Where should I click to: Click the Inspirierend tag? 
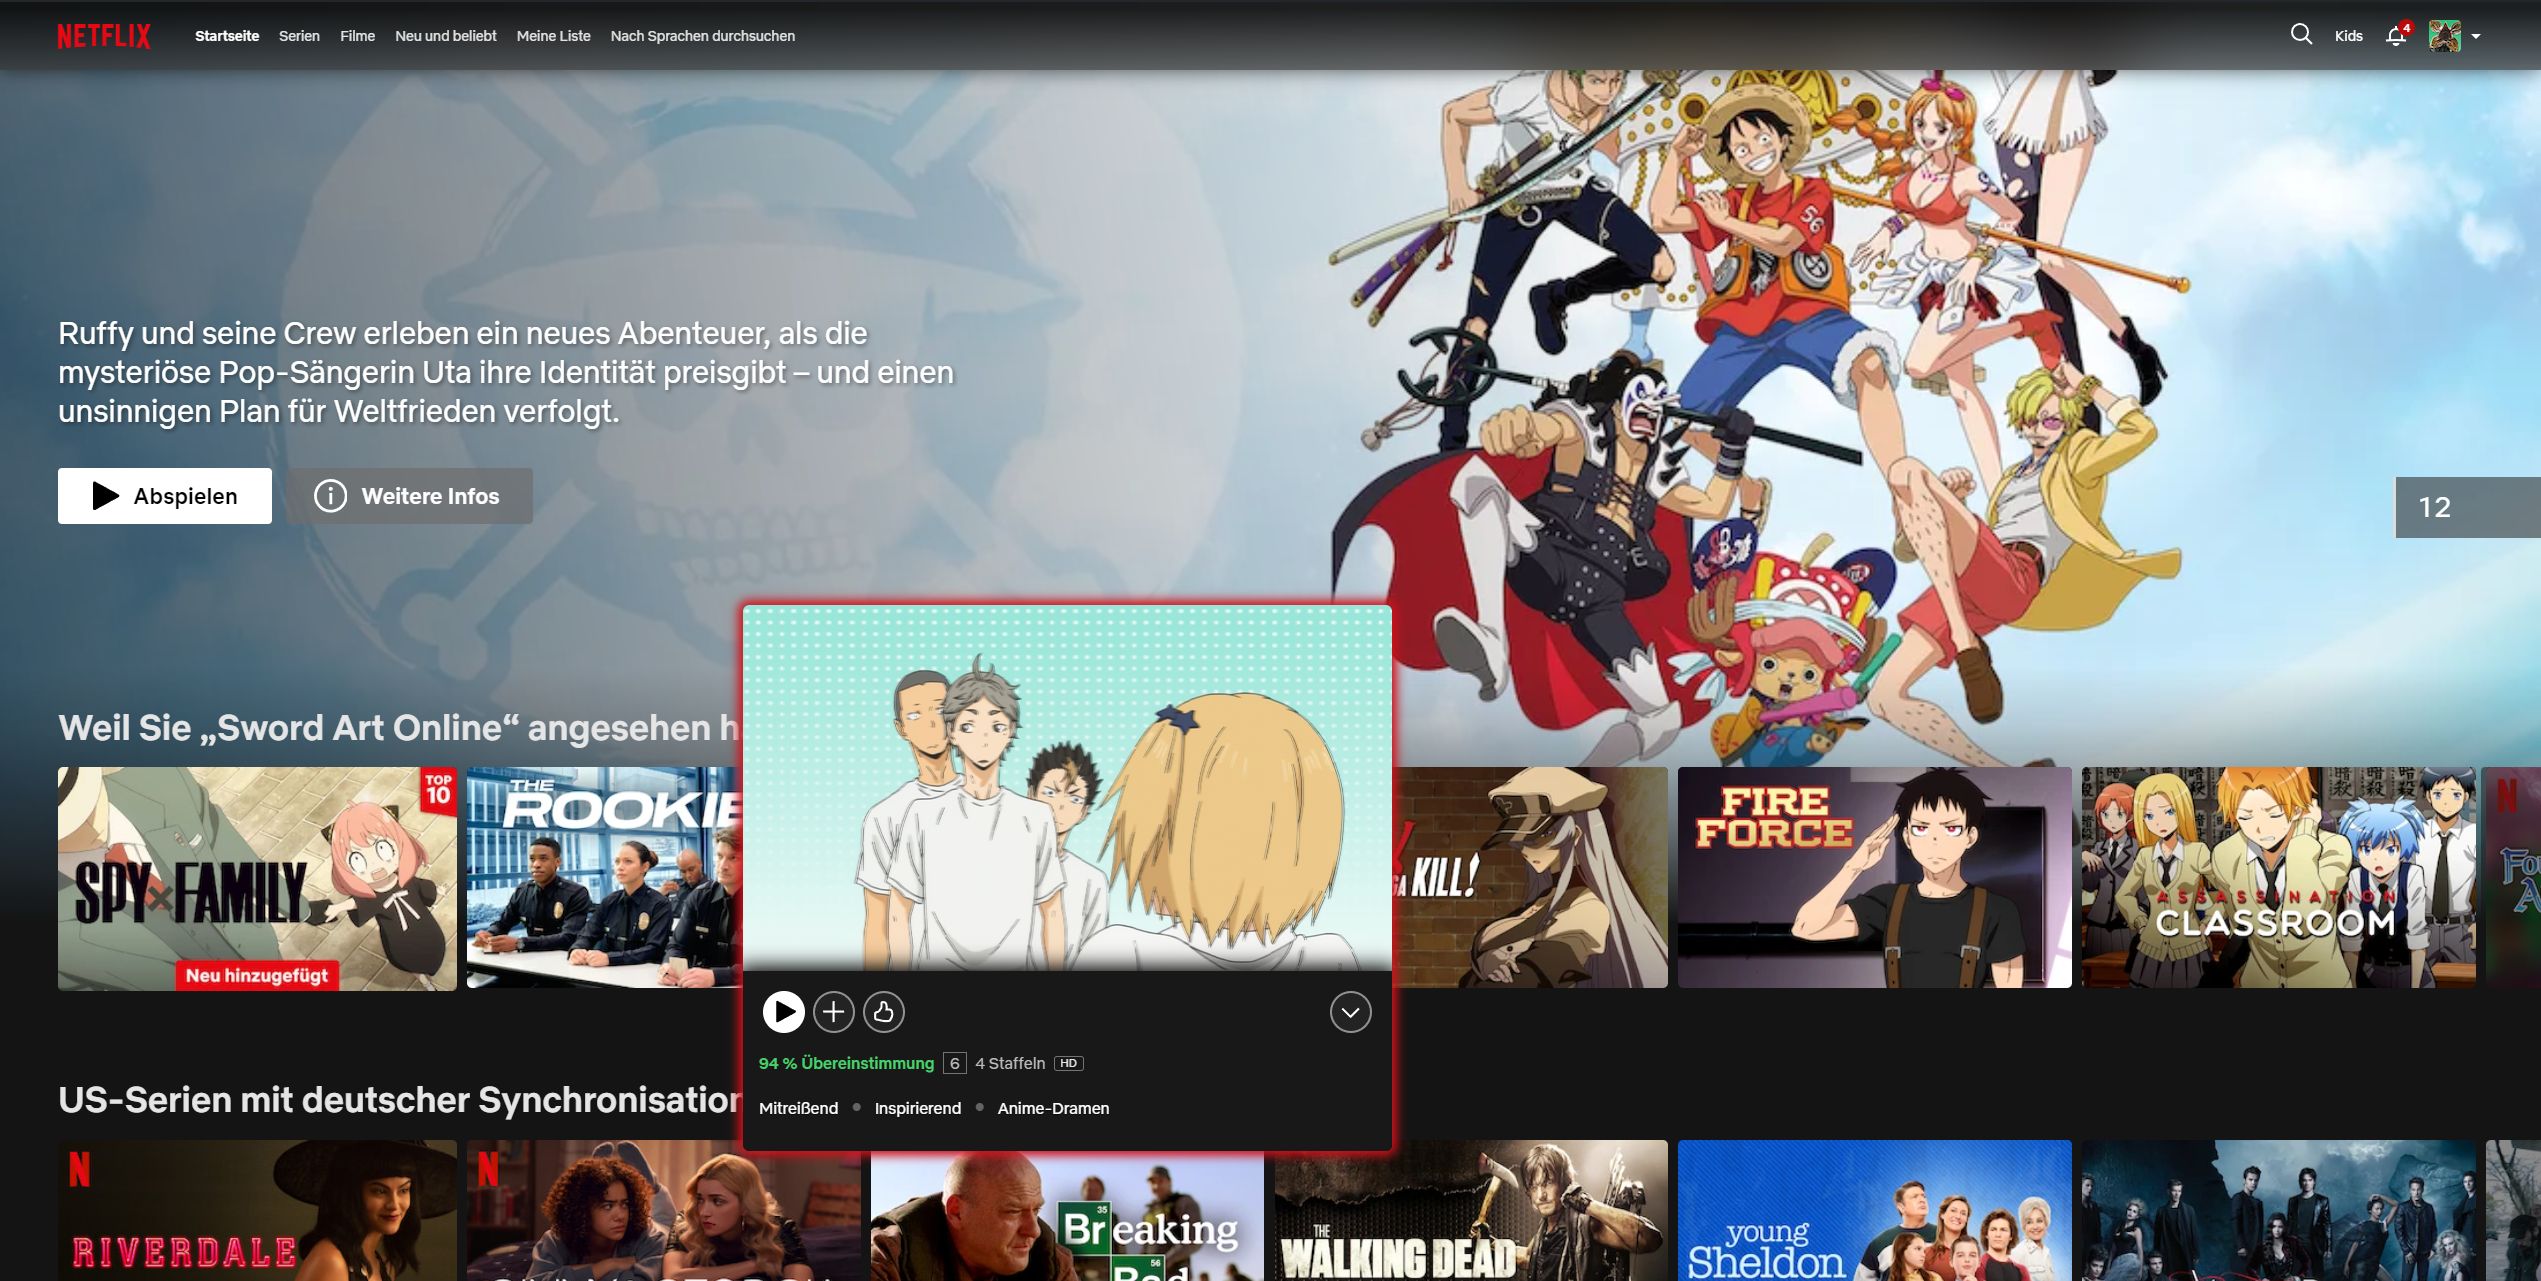pos(917,1108)
